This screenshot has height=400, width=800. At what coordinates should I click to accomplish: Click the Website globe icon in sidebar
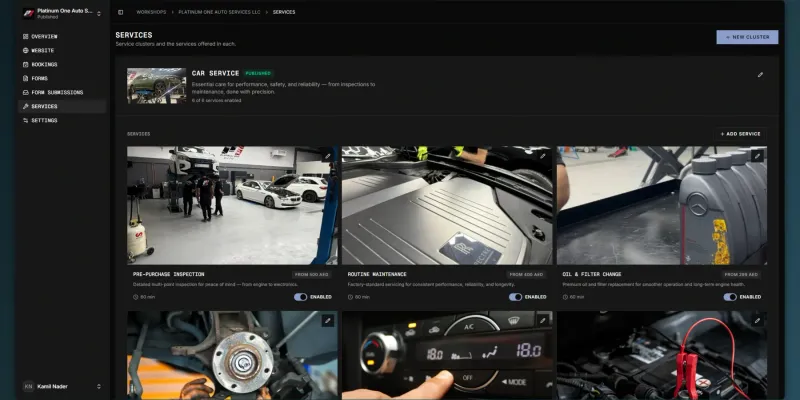(26, 51)
